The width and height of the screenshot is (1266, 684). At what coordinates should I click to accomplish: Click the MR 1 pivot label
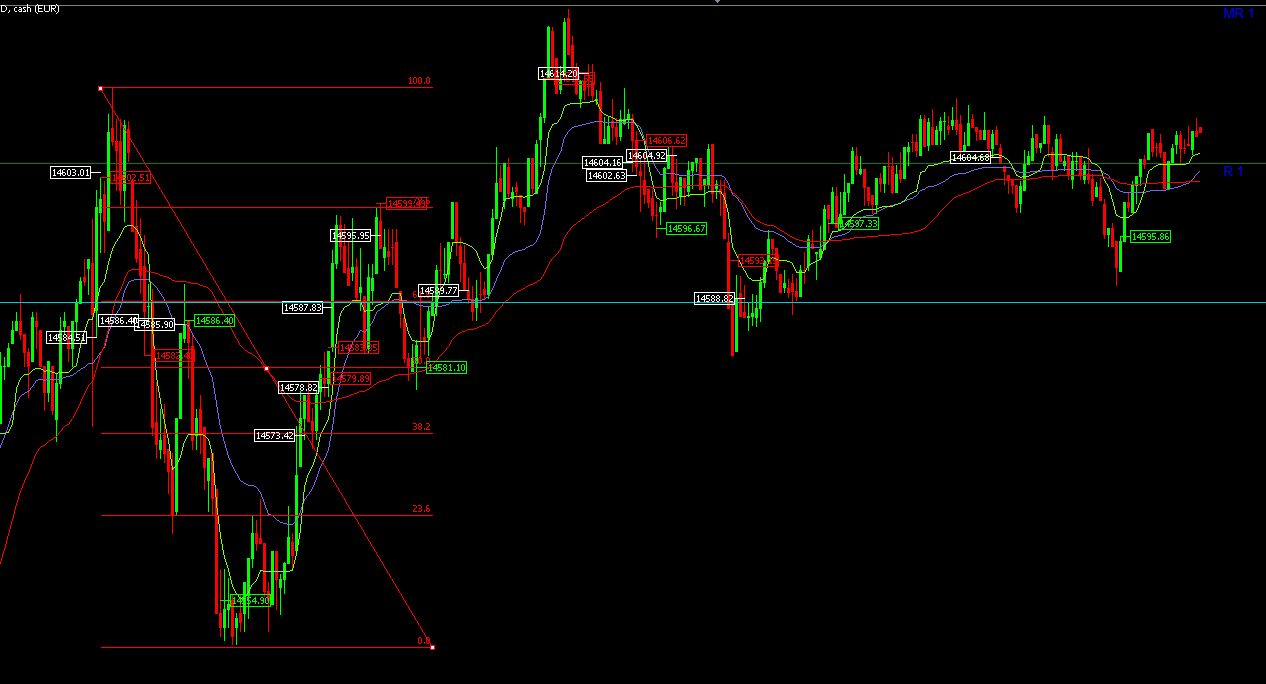tap(1239, 14)
